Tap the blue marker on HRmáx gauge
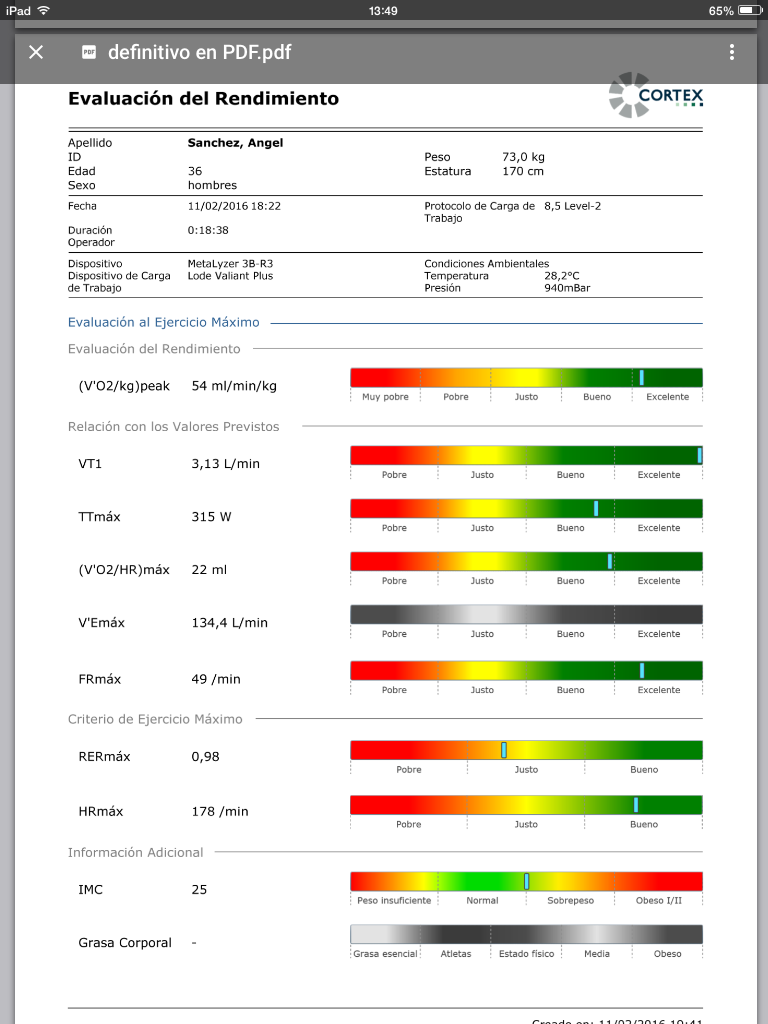The width and height of the screenshot is (768, 1024). pos(636,805)
